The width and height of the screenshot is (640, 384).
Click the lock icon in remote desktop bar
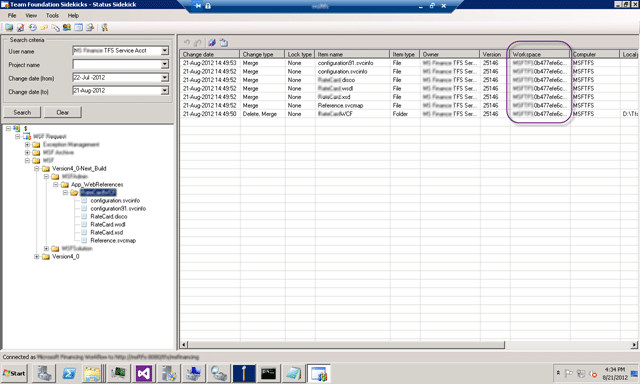[x=208, y=6]
